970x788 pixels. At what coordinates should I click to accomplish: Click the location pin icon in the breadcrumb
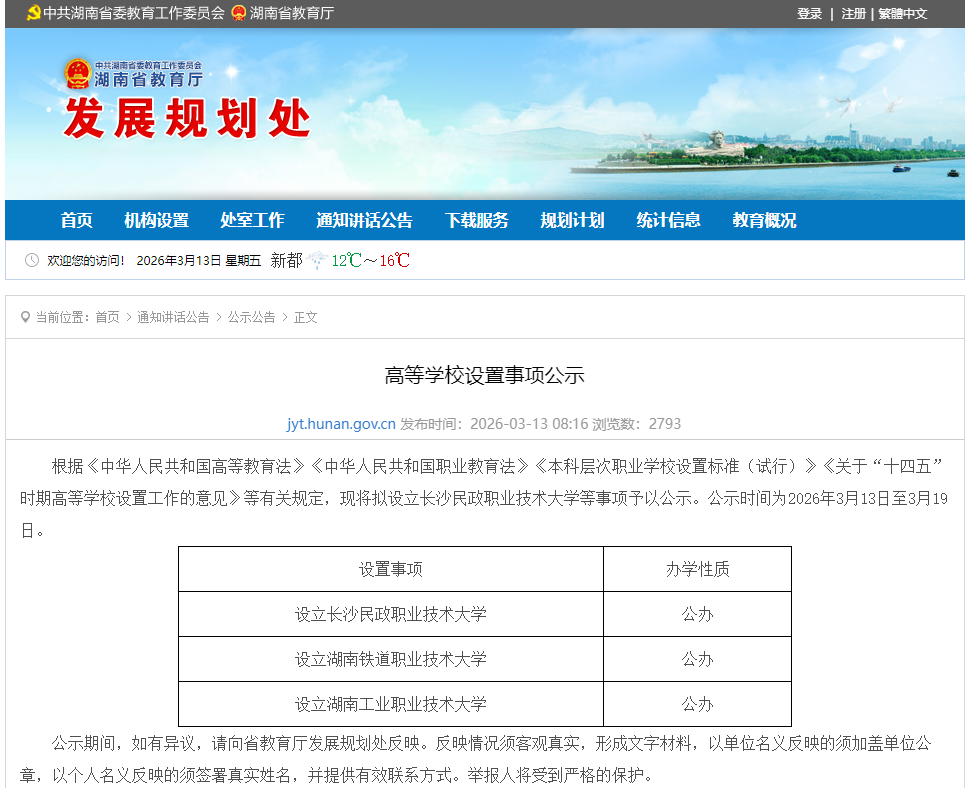27,317
